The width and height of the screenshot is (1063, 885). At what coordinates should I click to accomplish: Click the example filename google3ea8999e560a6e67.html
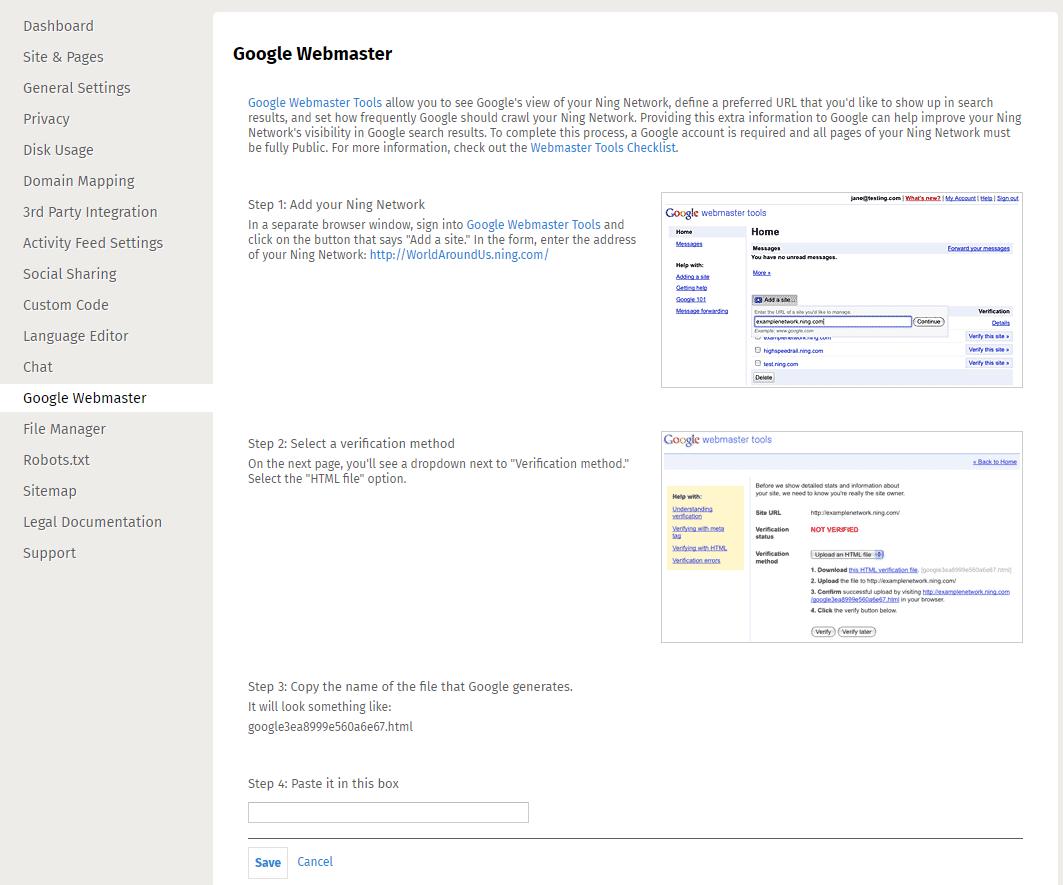[330, 726]
